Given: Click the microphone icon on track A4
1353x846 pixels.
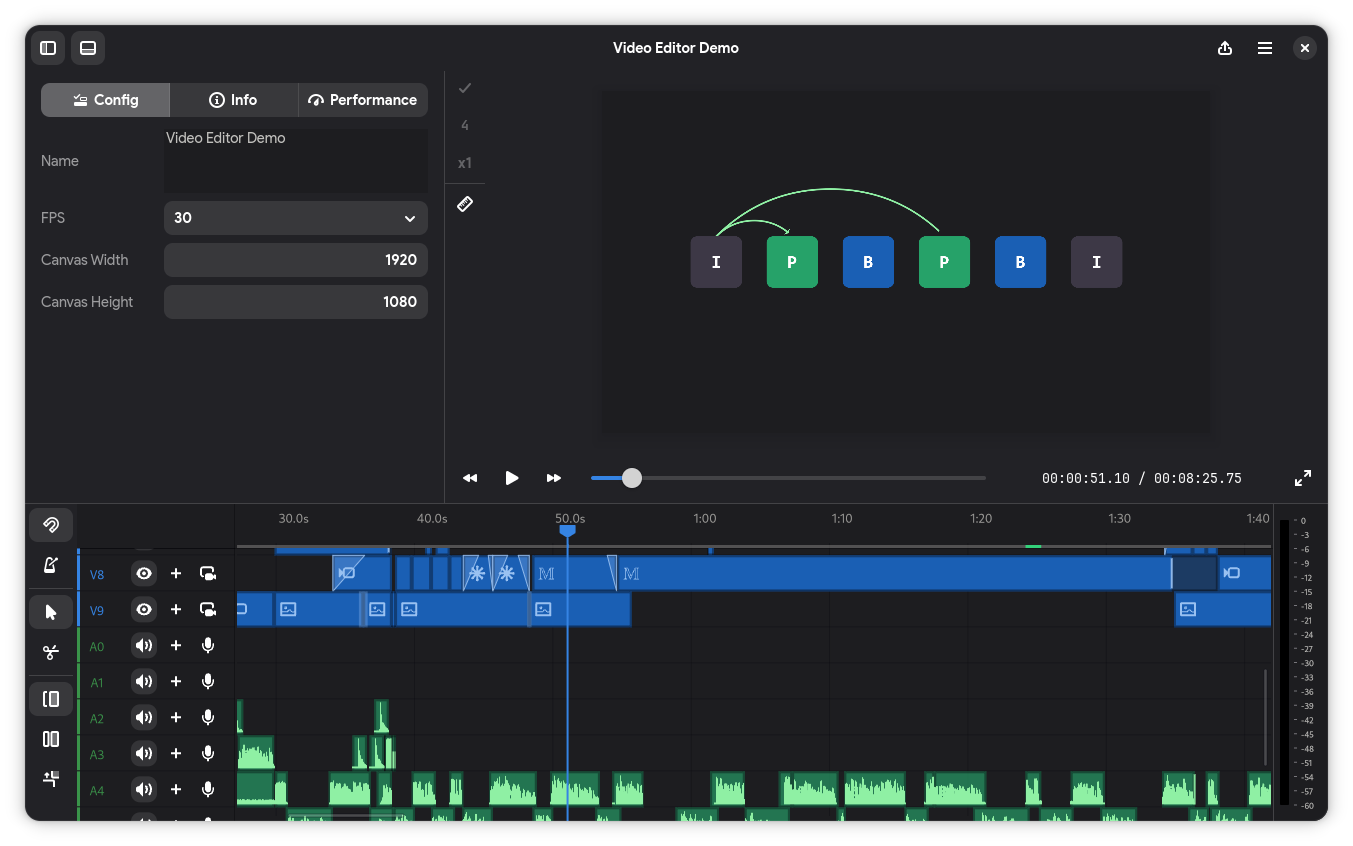Looking at the screenshot, I should pyautogui.click(x=208, y=790).
